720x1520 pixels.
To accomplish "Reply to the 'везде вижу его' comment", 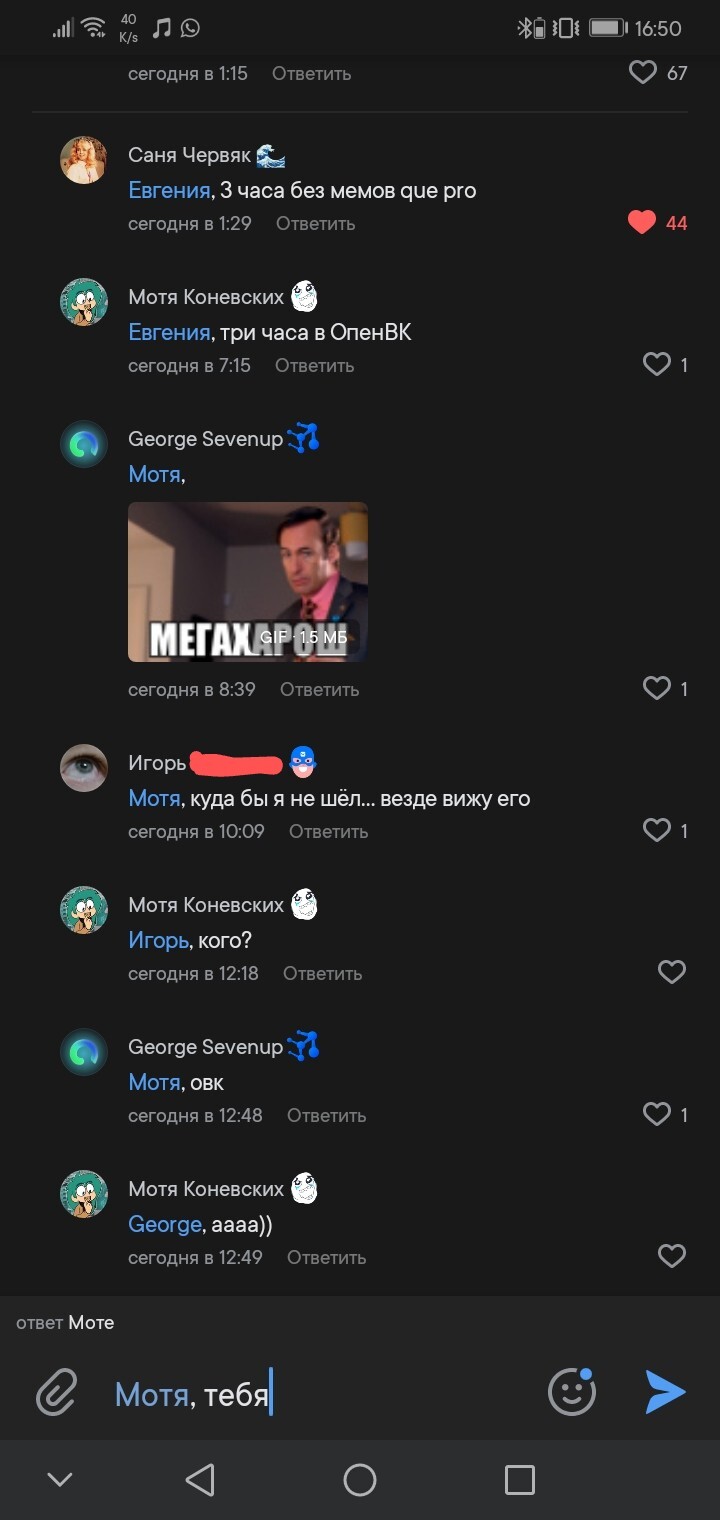I will (328, 831).
